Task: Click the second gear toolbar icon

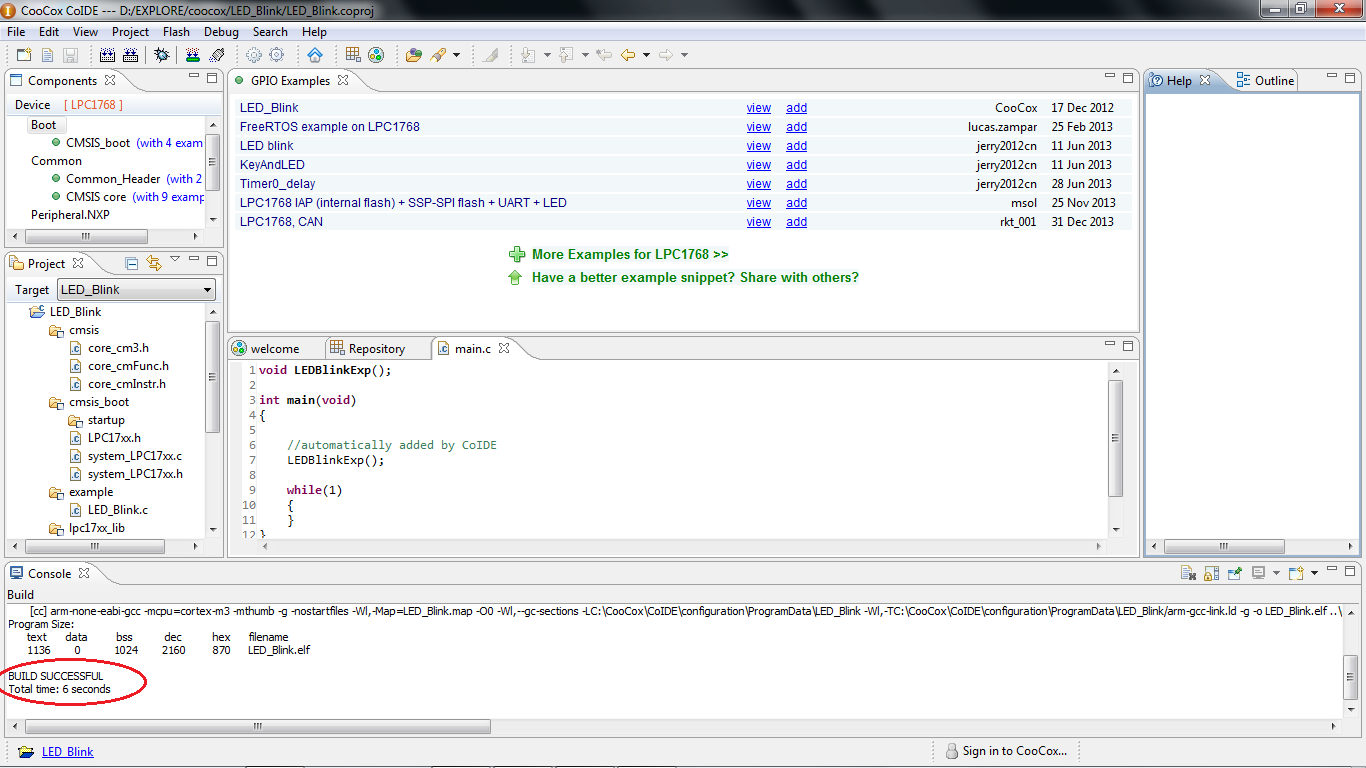Action: pyautogui.click(x=277, y=55)
